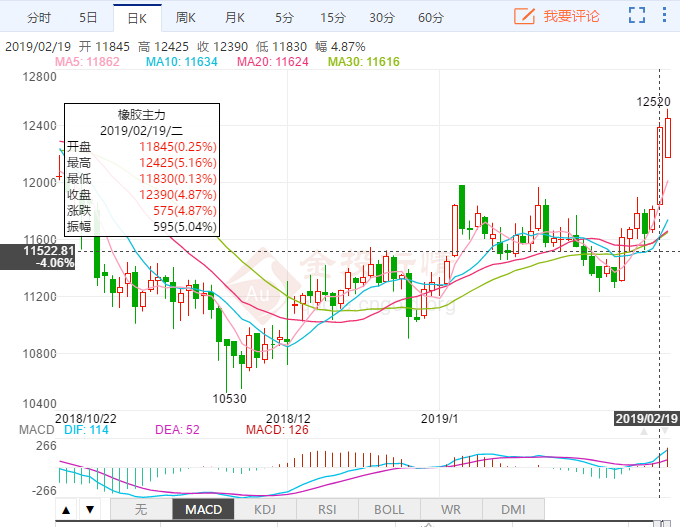The width and height of the screenshot is (692, 527).
Task: Toggle the fullscreen chart icon
Action: [x=637, y=15]
